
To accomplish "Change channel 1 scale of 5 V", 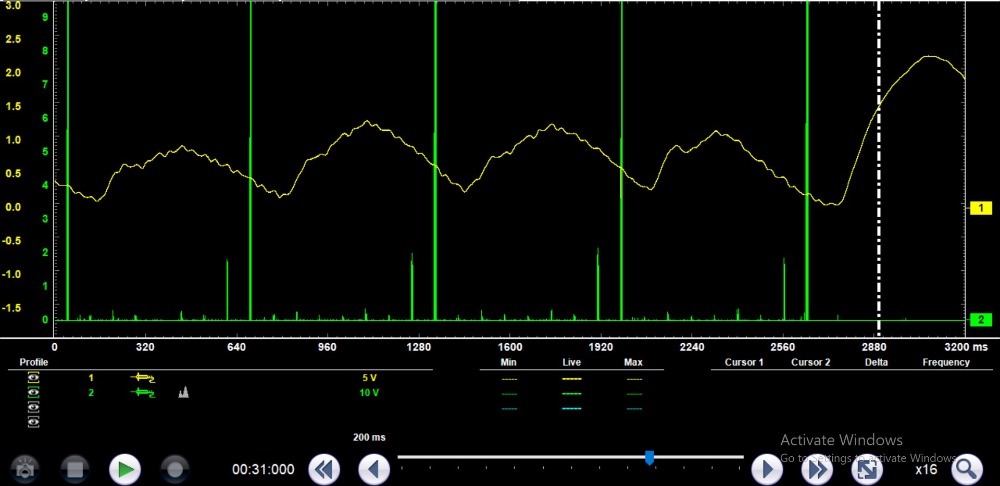I will point(370,378).
